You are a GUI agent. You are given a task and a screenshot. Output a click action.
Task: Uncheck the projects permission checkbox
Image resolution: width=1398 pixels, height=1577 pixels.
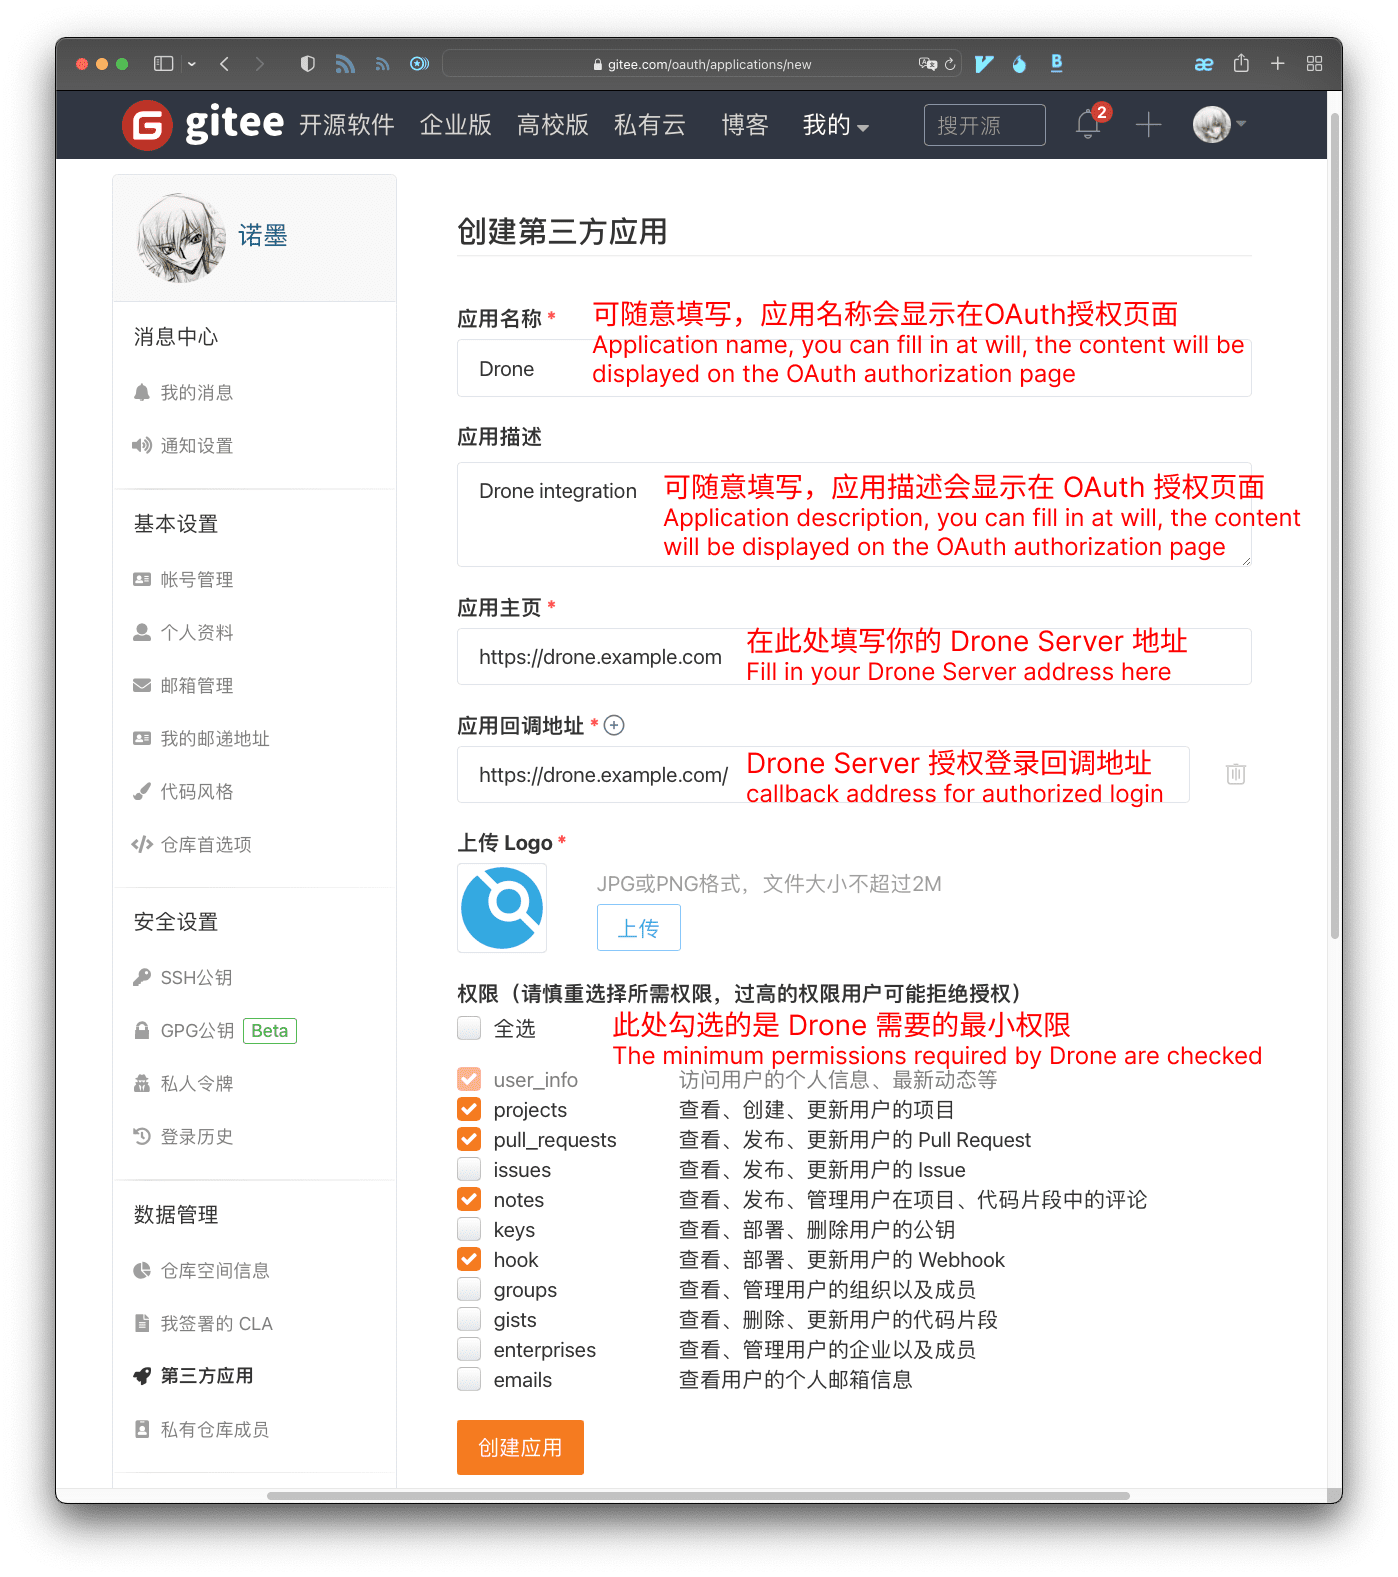click(469, 1109)
